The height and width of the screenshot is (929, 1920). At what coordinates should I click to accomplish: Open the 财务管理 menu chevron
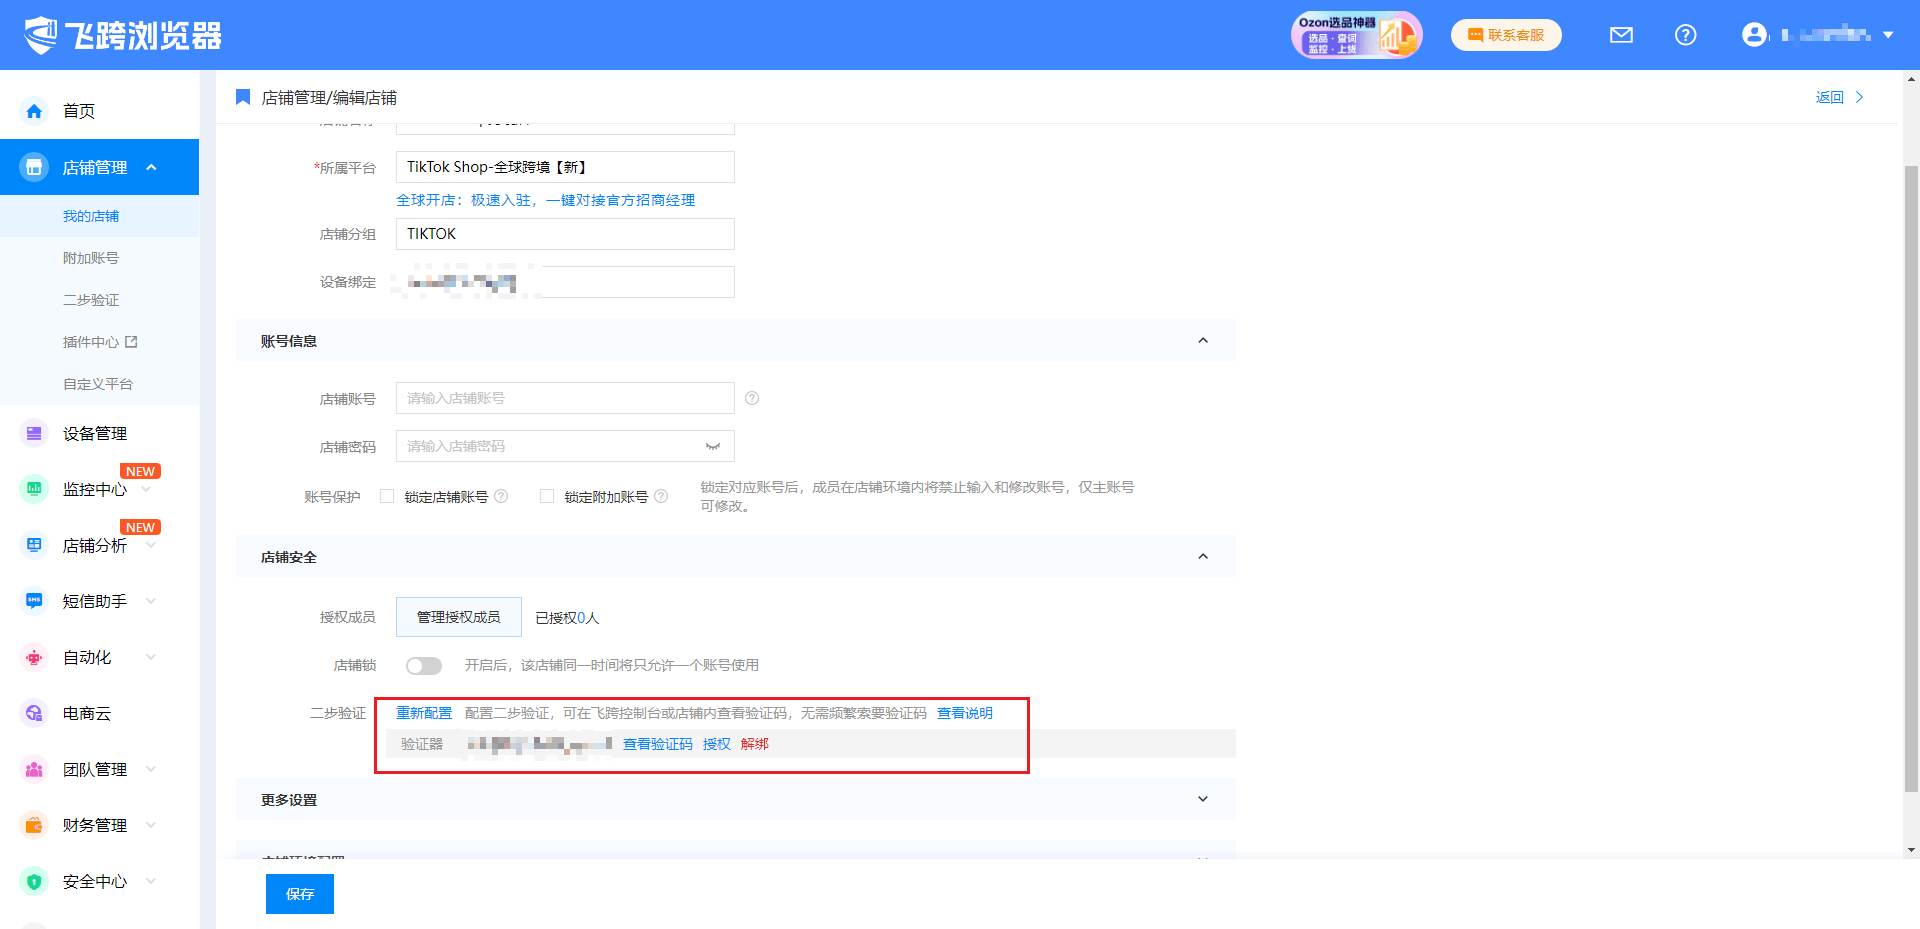pyautogui.click(x=151, y=825)
